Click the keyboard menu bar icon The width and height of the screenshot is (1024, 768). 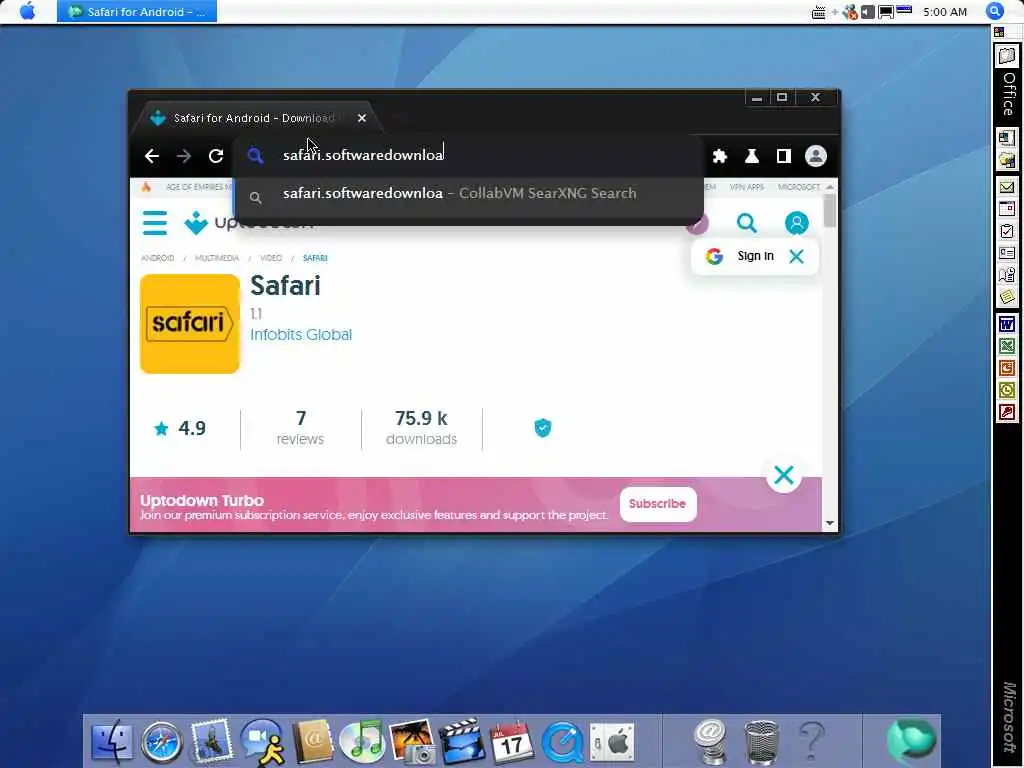pyautogui.click(x=818, y=12)
